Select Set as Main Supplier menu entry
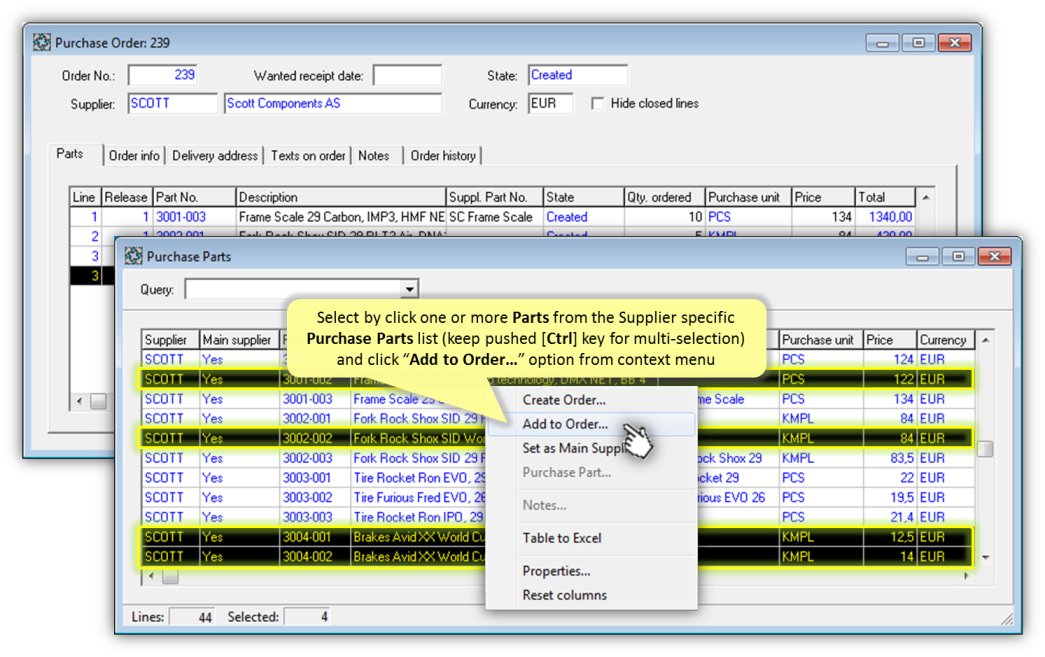This screenshot has width=1045, height=657. coord(573,448)
